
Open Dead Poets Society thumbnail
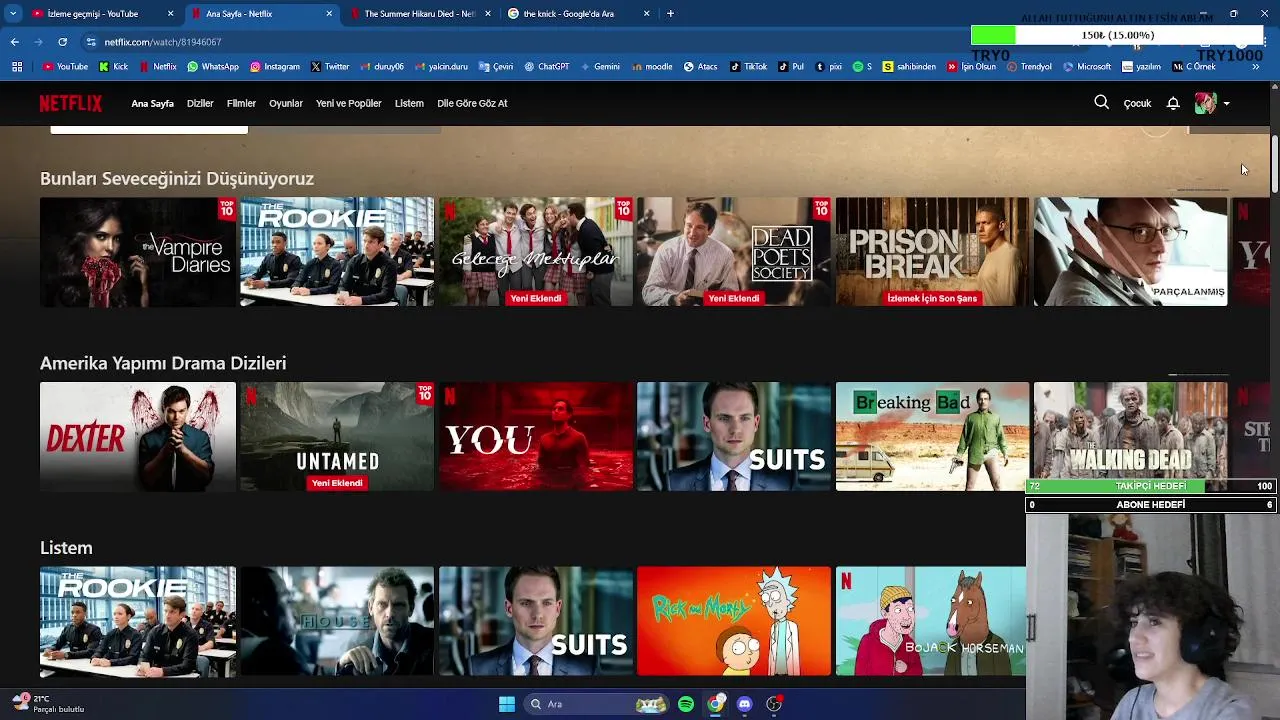tap(734, 251)
